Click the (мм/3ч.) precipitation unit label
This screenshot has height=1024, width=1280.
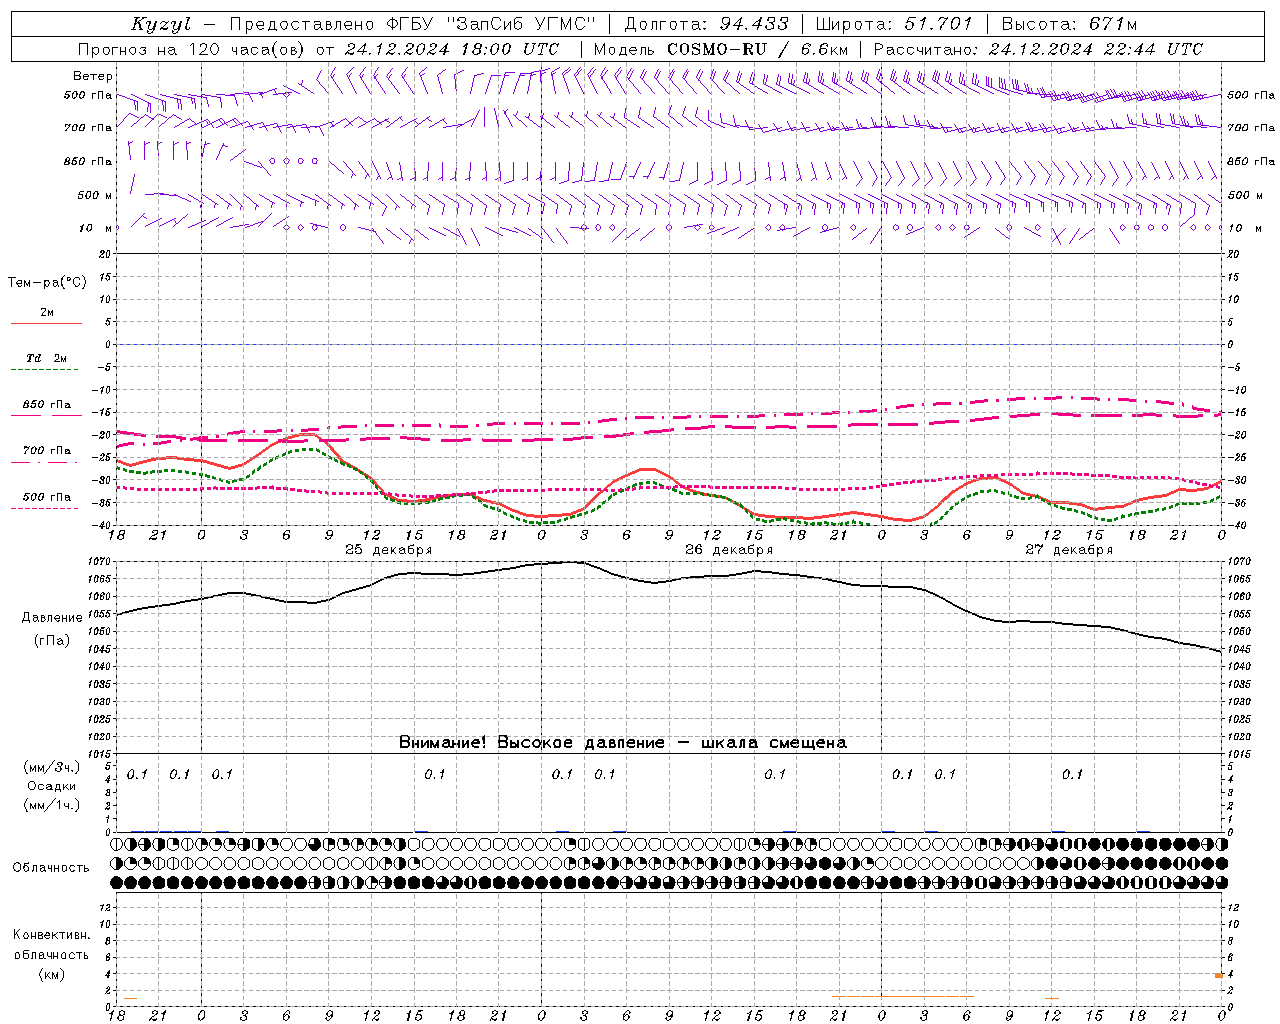[x=52, y=768]
